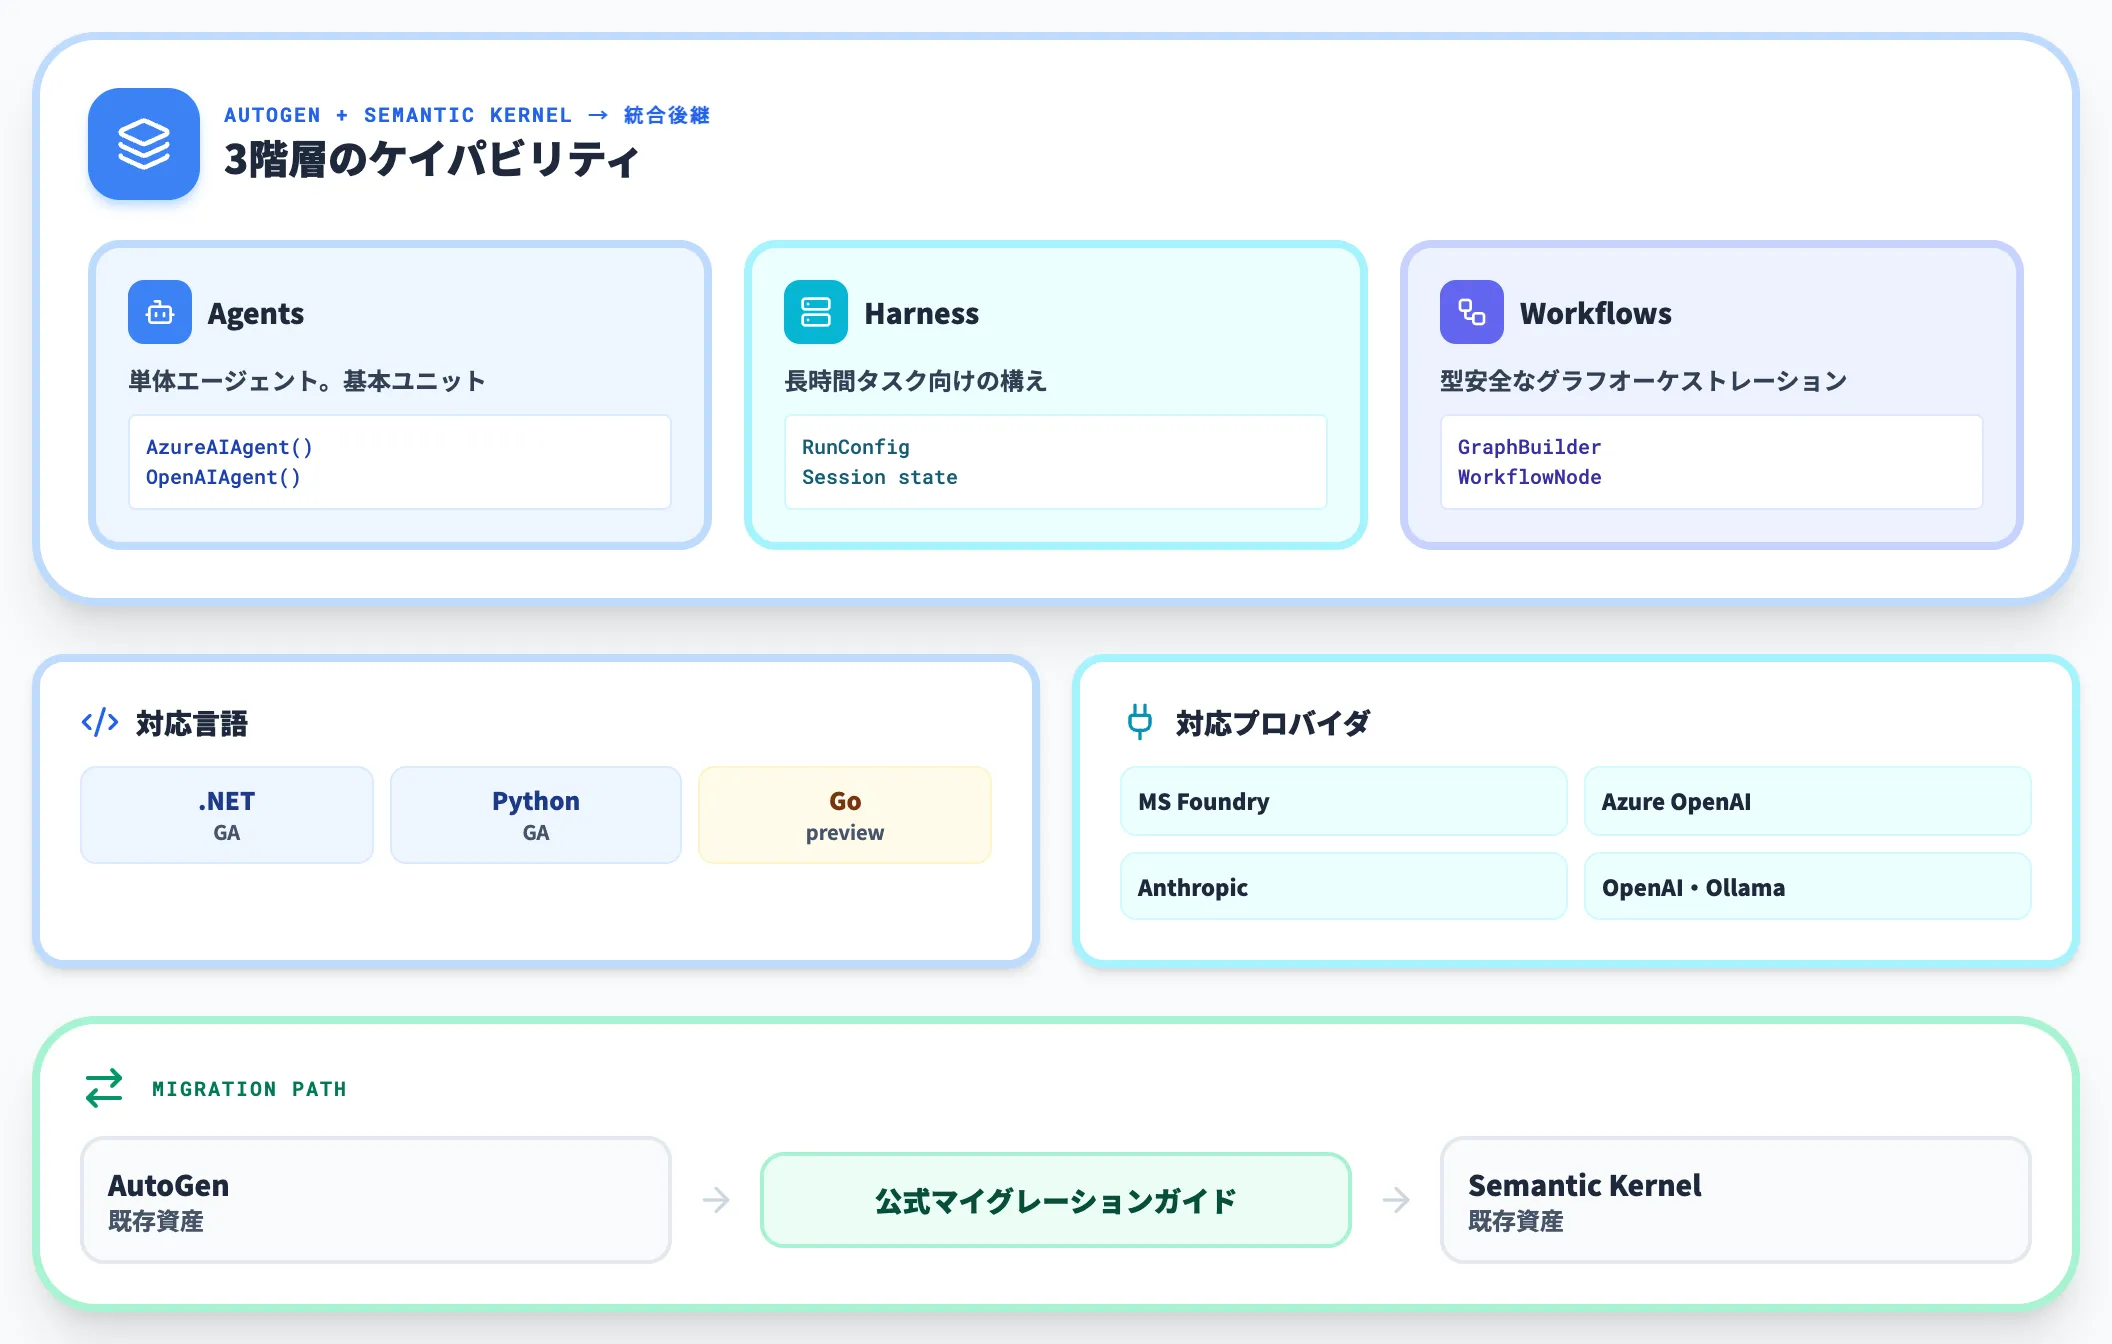Click the 単体エージェント。基本ユニット description
Image resolution: width=2112 pixels, height=1344 pixels.
(307, 381)
